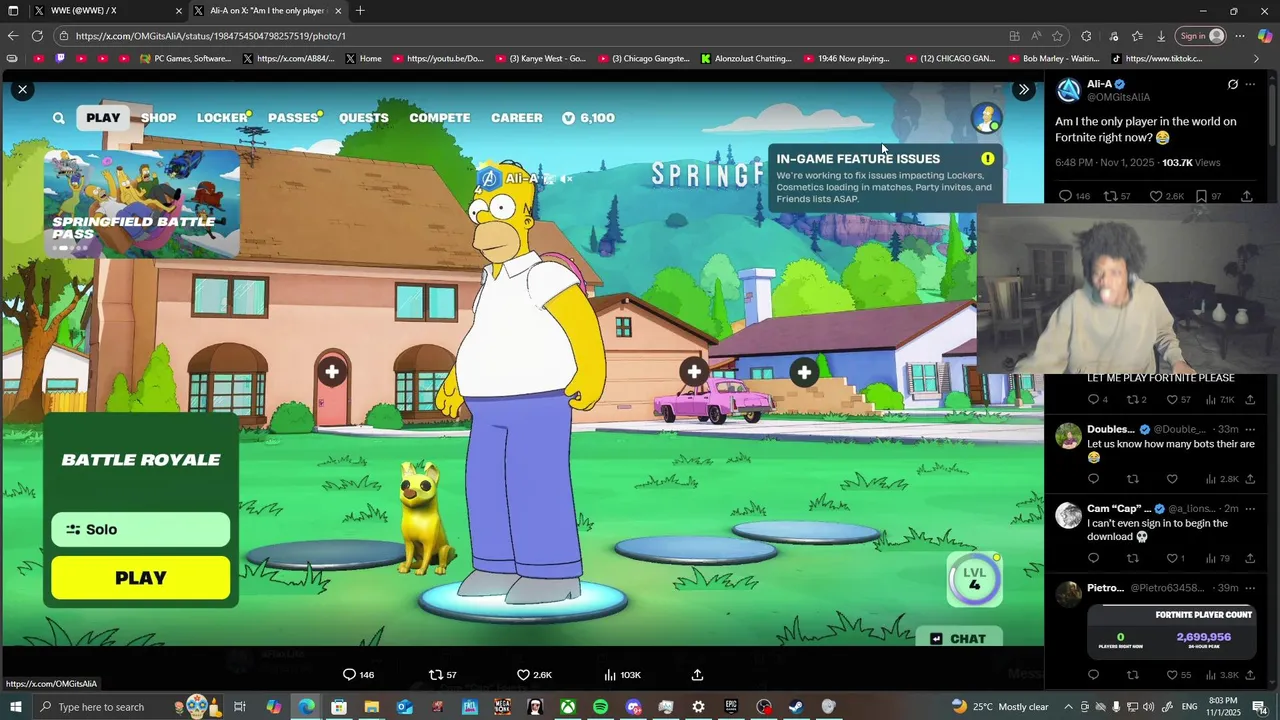Open Cam "Cap" commenter's profile name

[1118, 508]
